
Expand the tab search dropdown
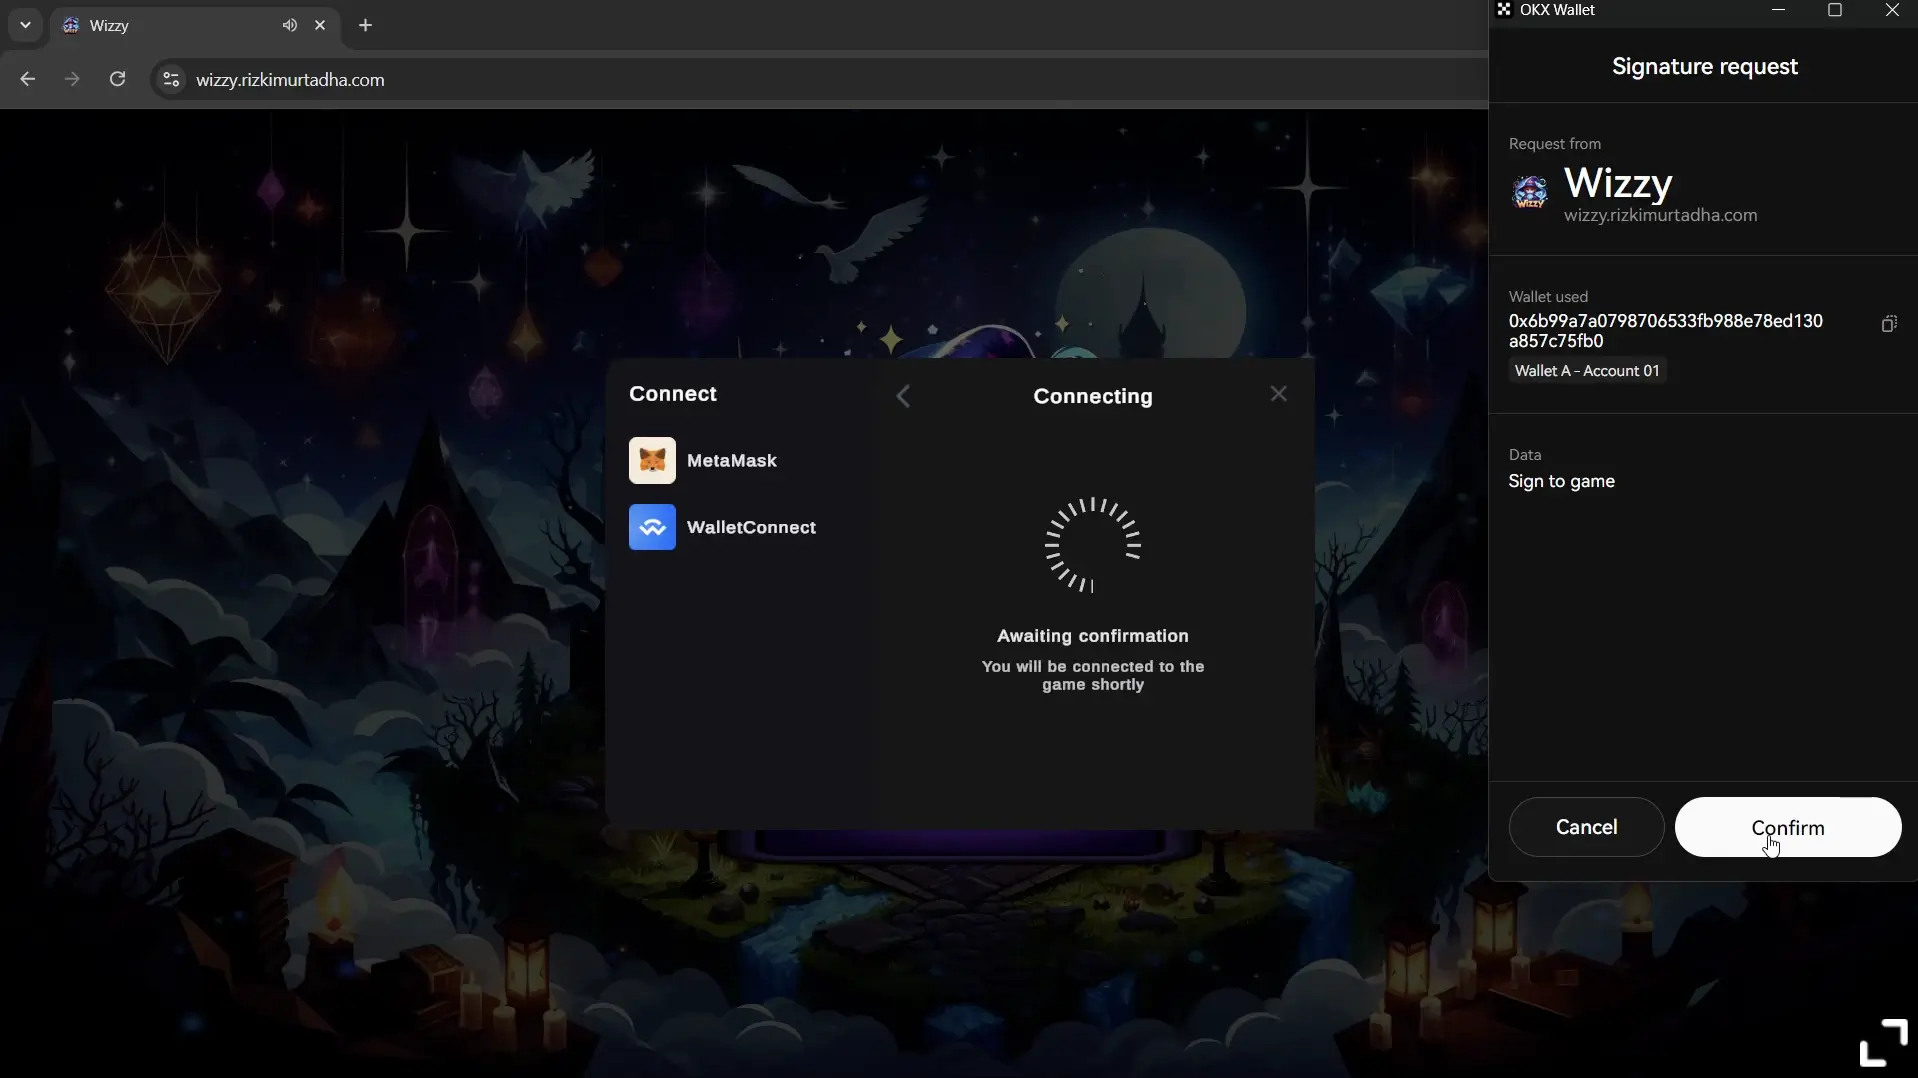pos(25,26)
